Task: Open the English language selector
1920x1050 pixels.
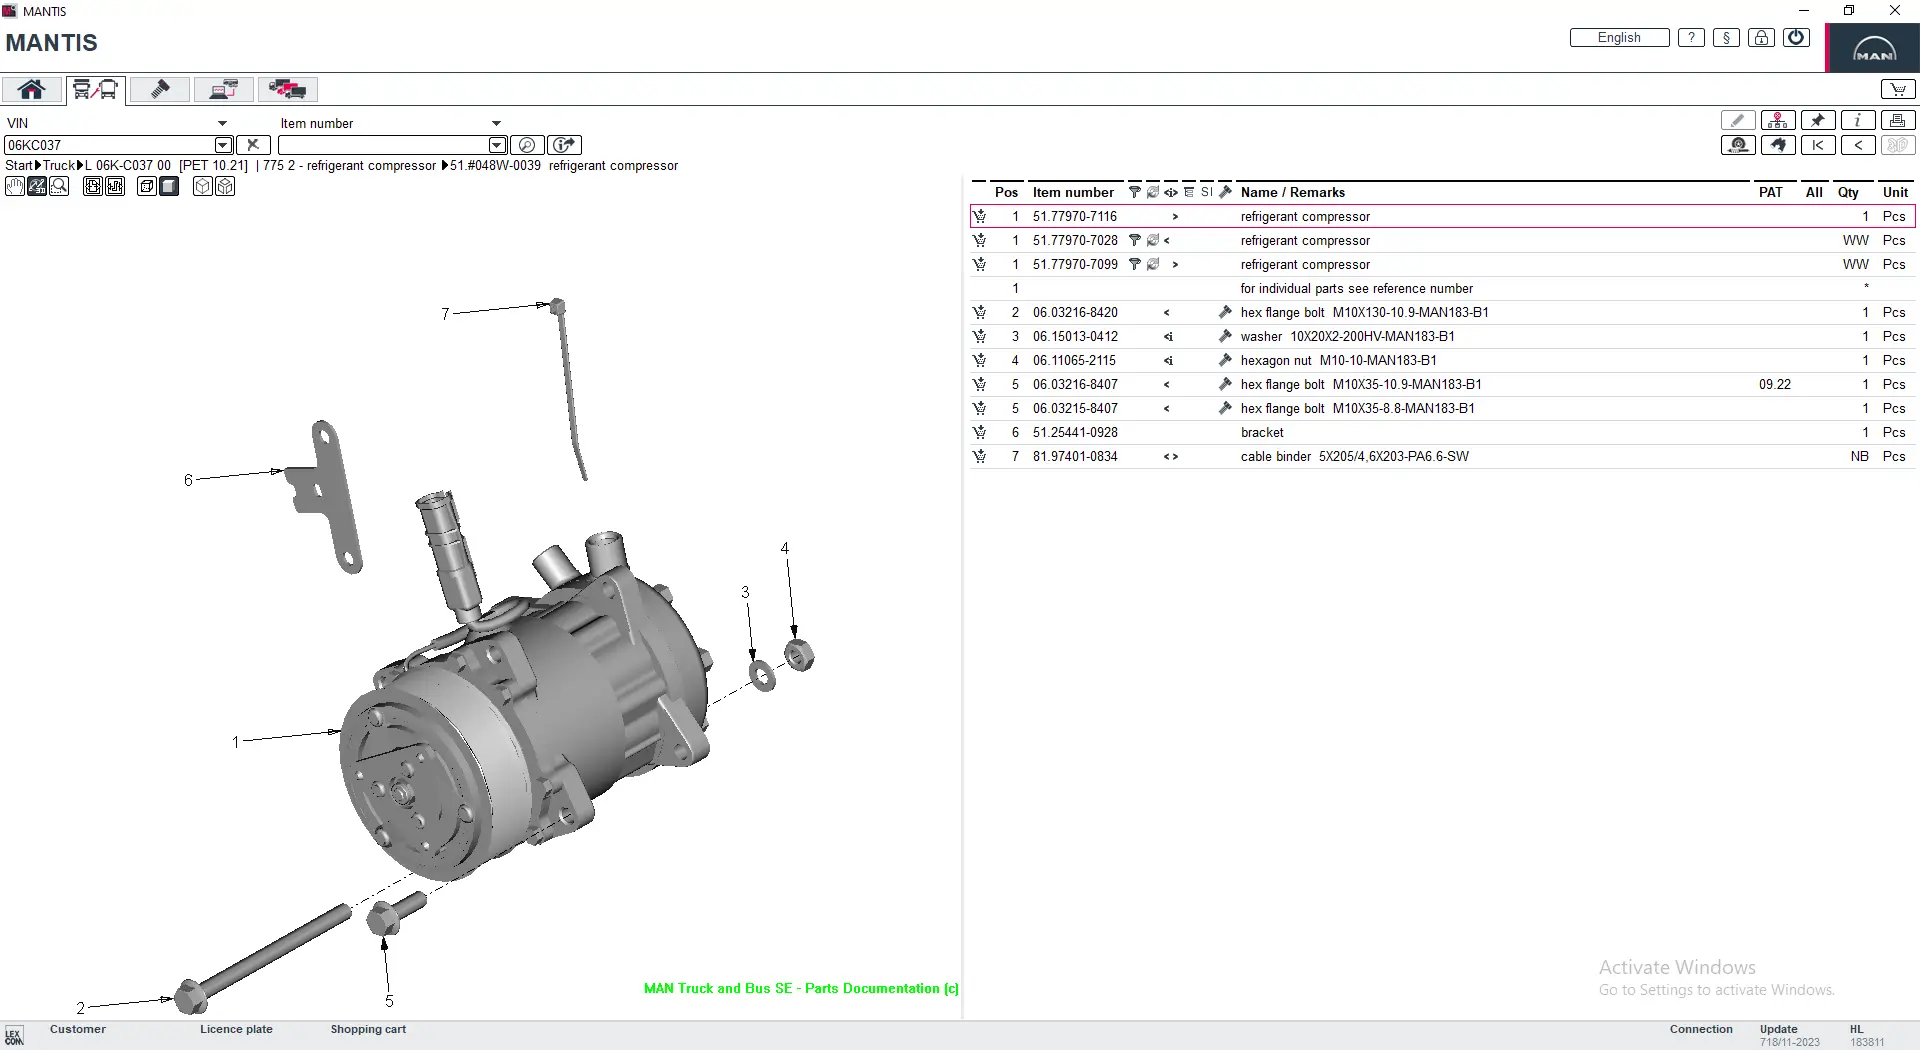Action: coord(1618,37)
